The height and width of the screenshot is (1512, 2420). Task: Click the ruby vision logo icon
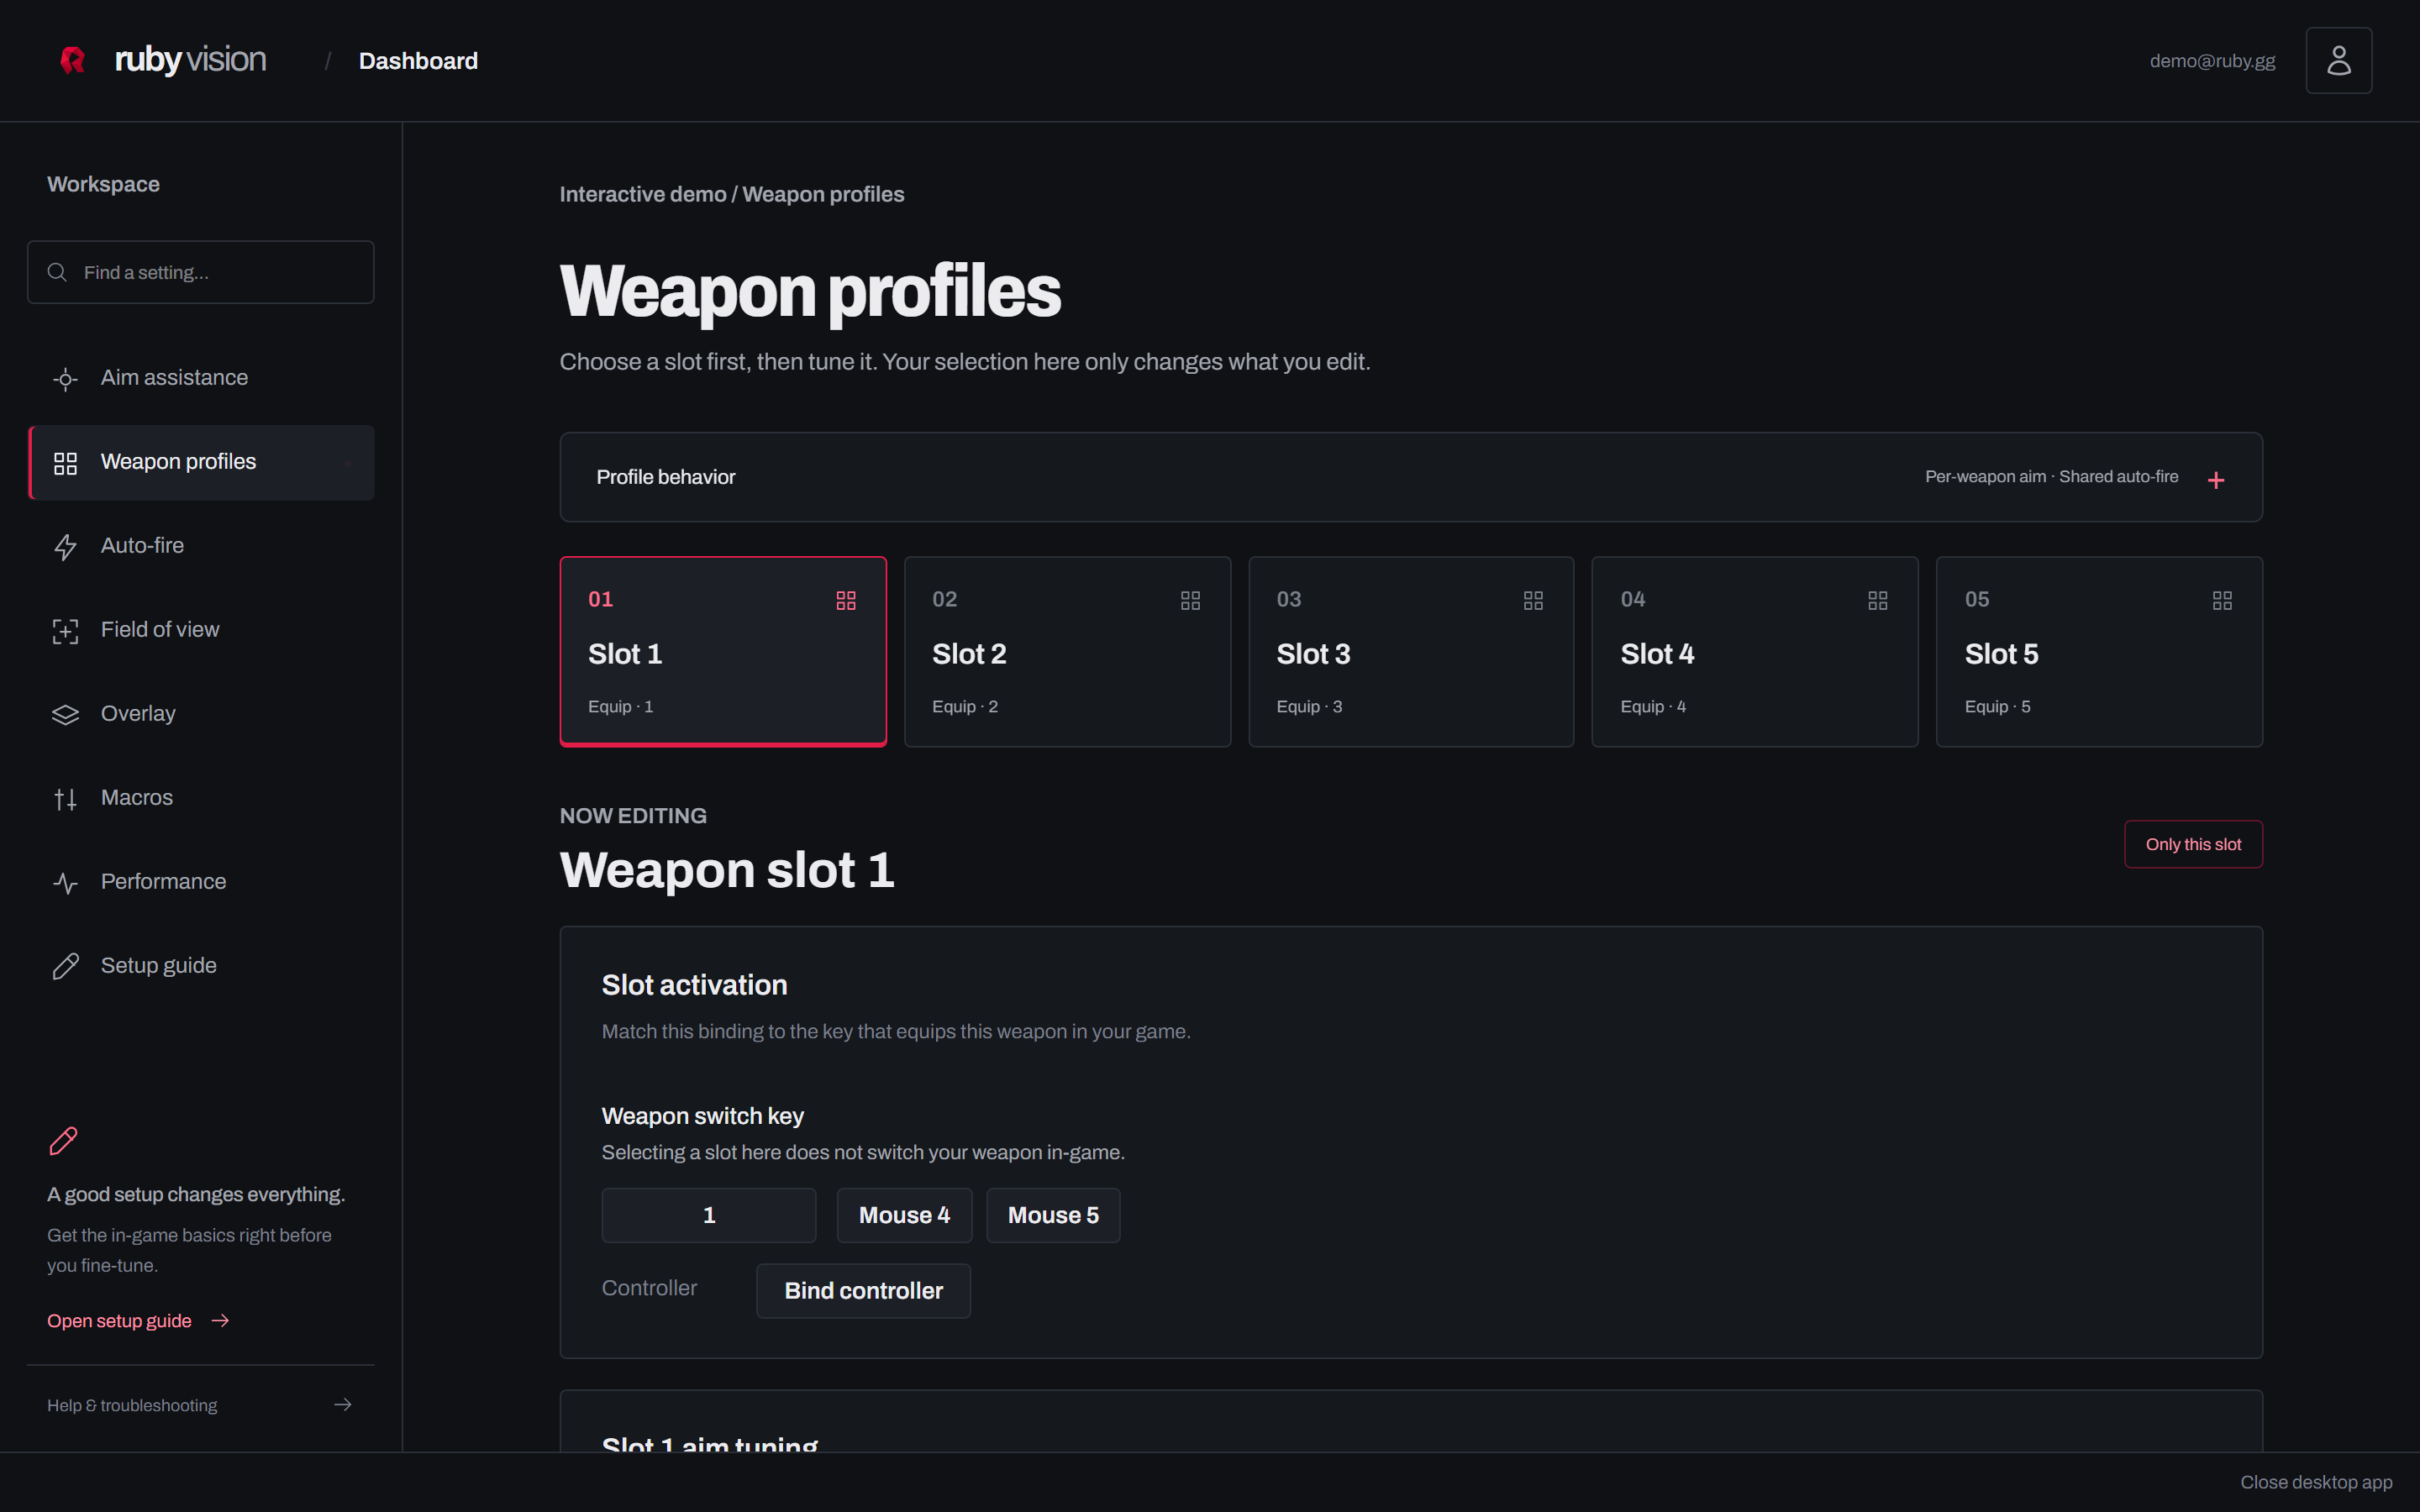(72, 60)
